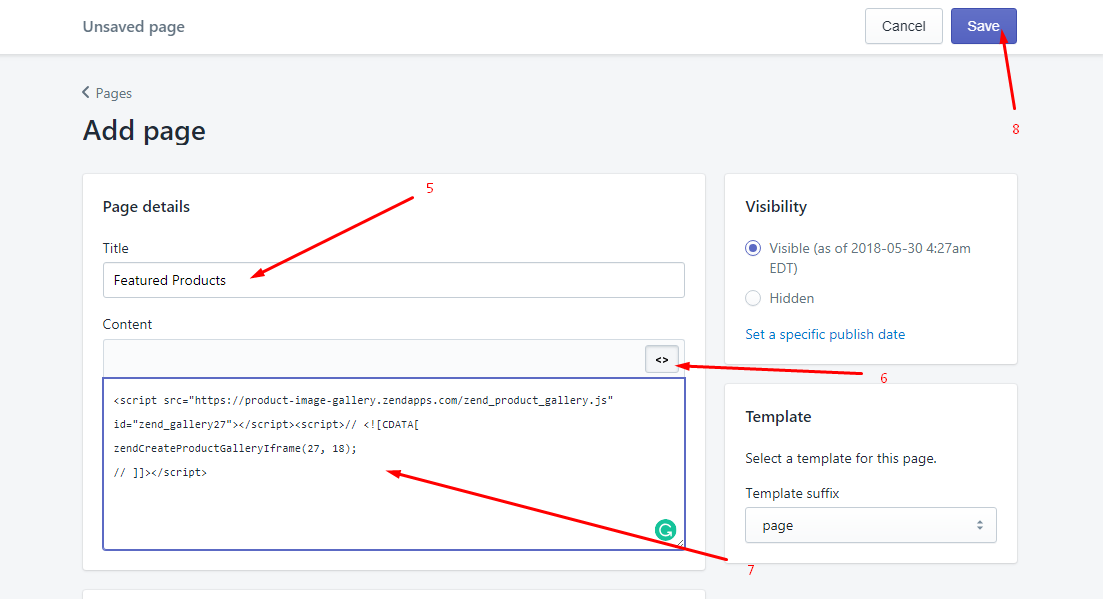
Task: Select the Visible radio button
Action: click(x=753, y=248)
